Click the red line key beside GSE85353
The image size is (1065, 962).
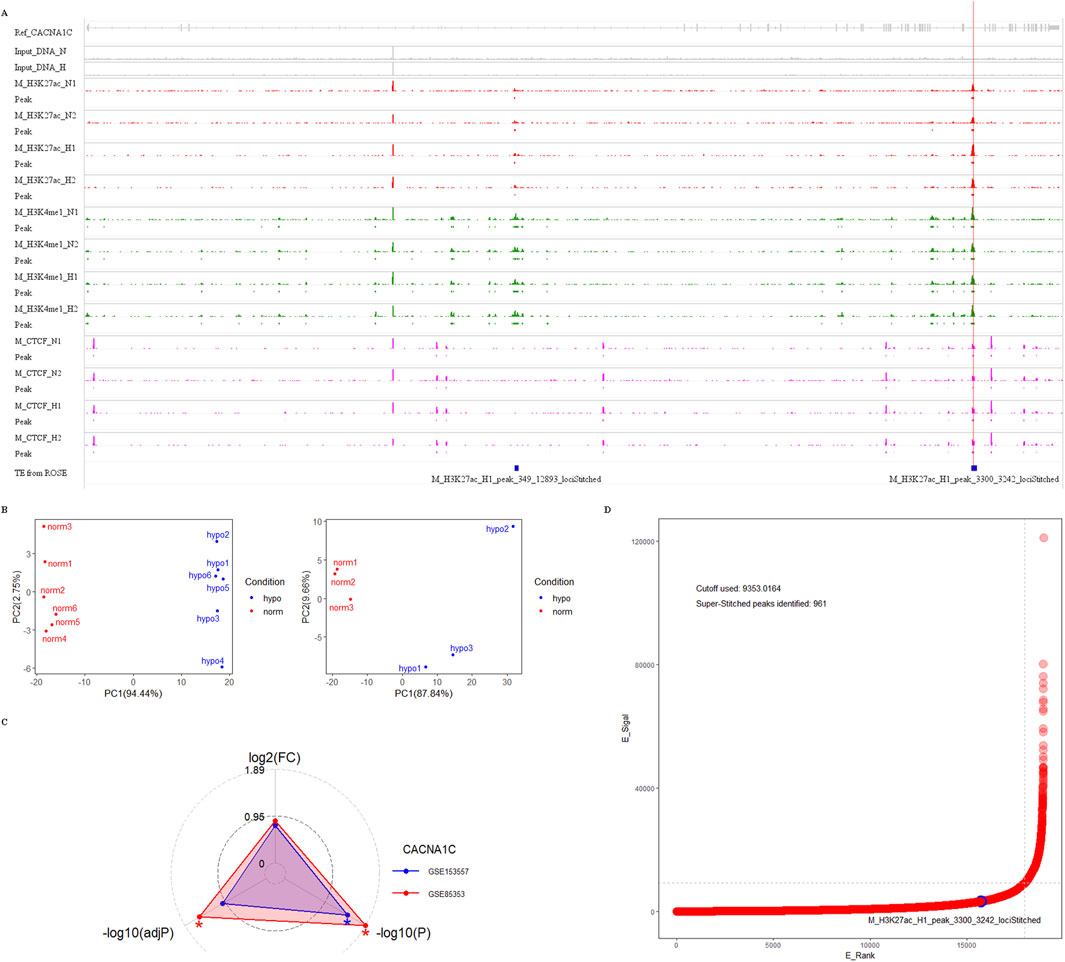406,893
